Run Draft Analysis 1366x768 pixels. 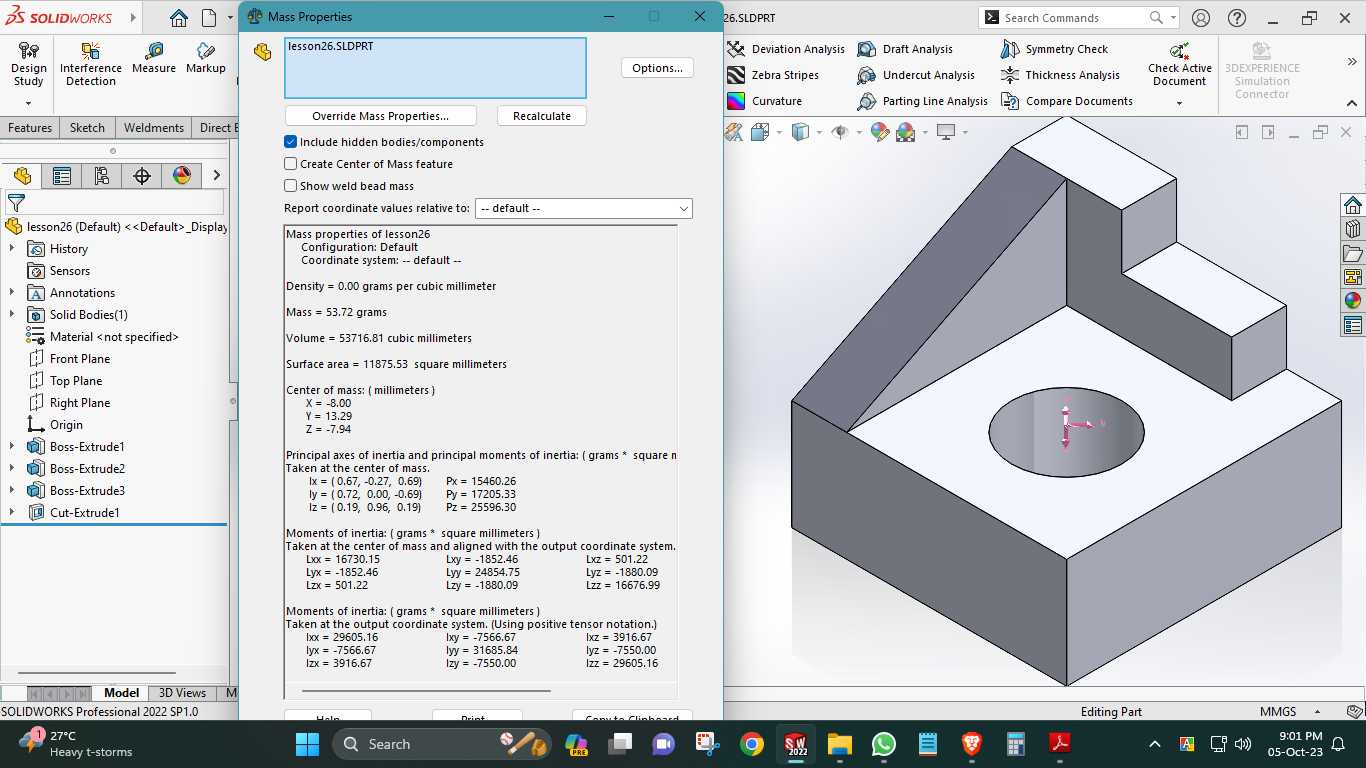point(906,49)
